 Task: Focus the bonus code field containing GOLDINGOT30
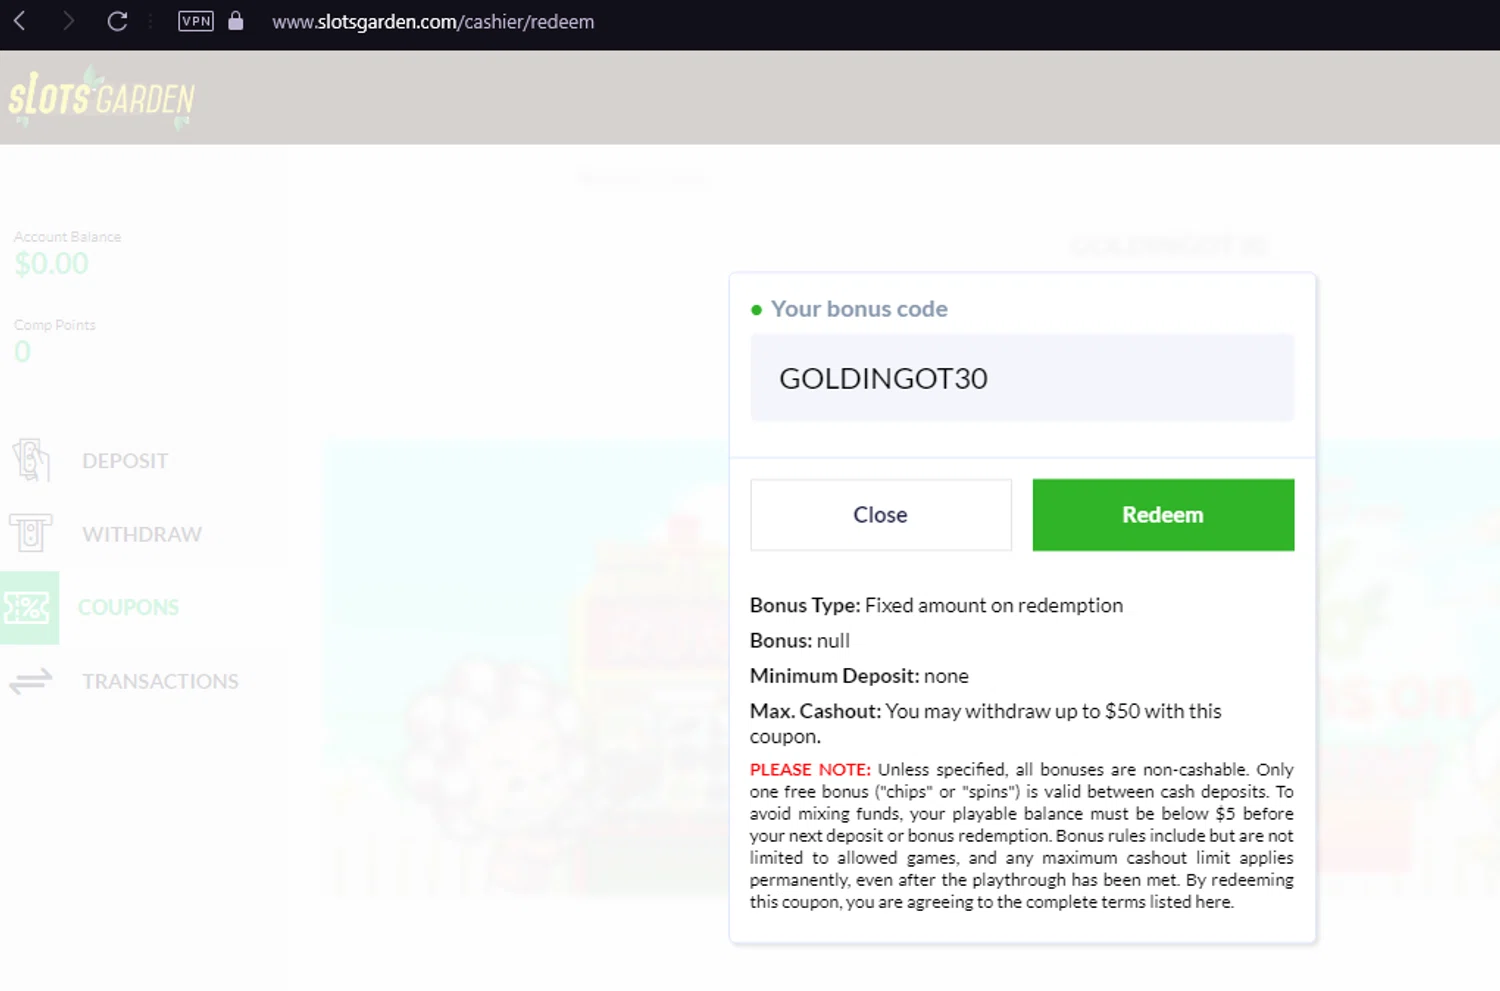[x=1022, y=378]
